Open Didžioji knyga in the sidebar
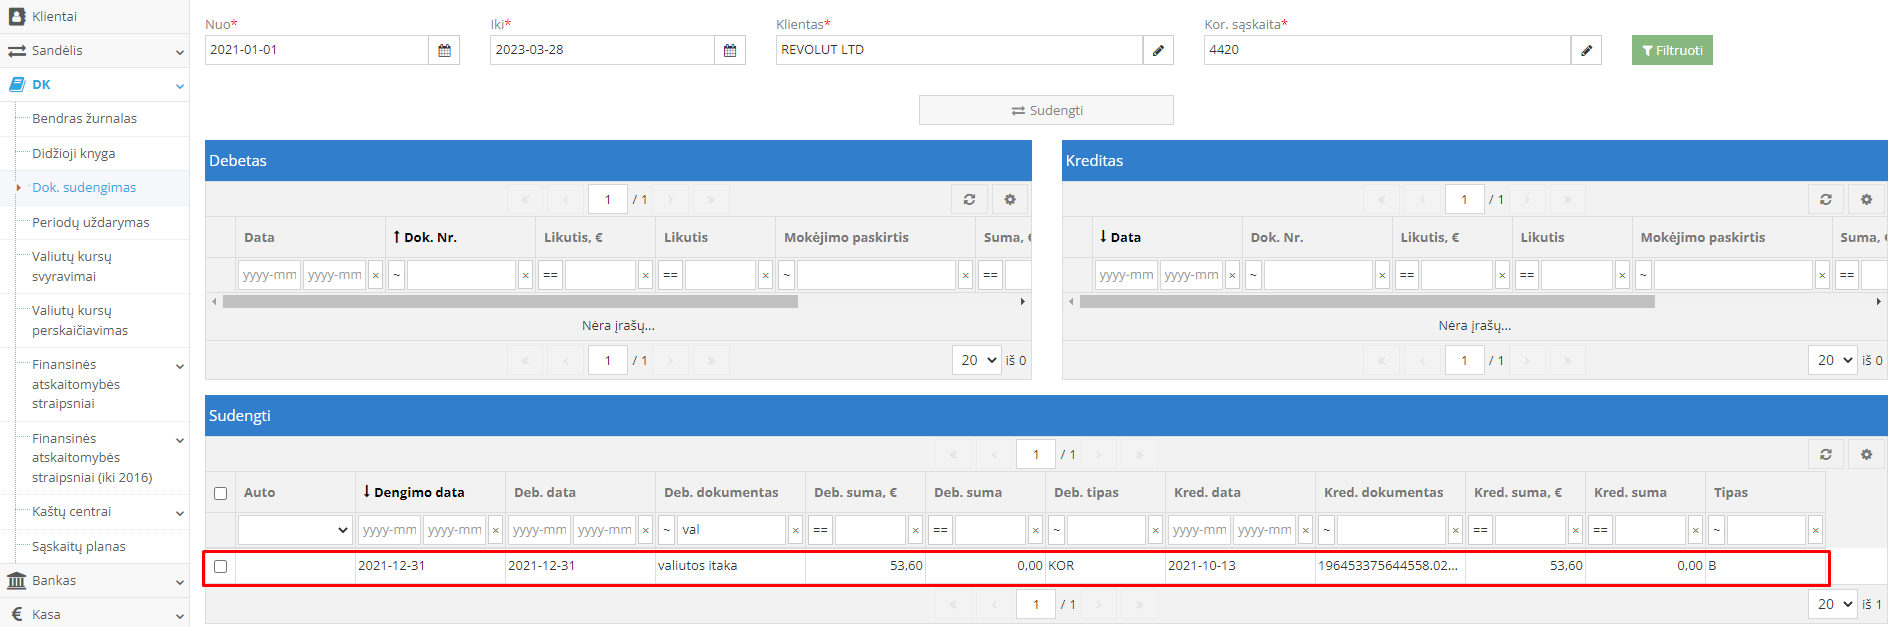 coord(74,153)
